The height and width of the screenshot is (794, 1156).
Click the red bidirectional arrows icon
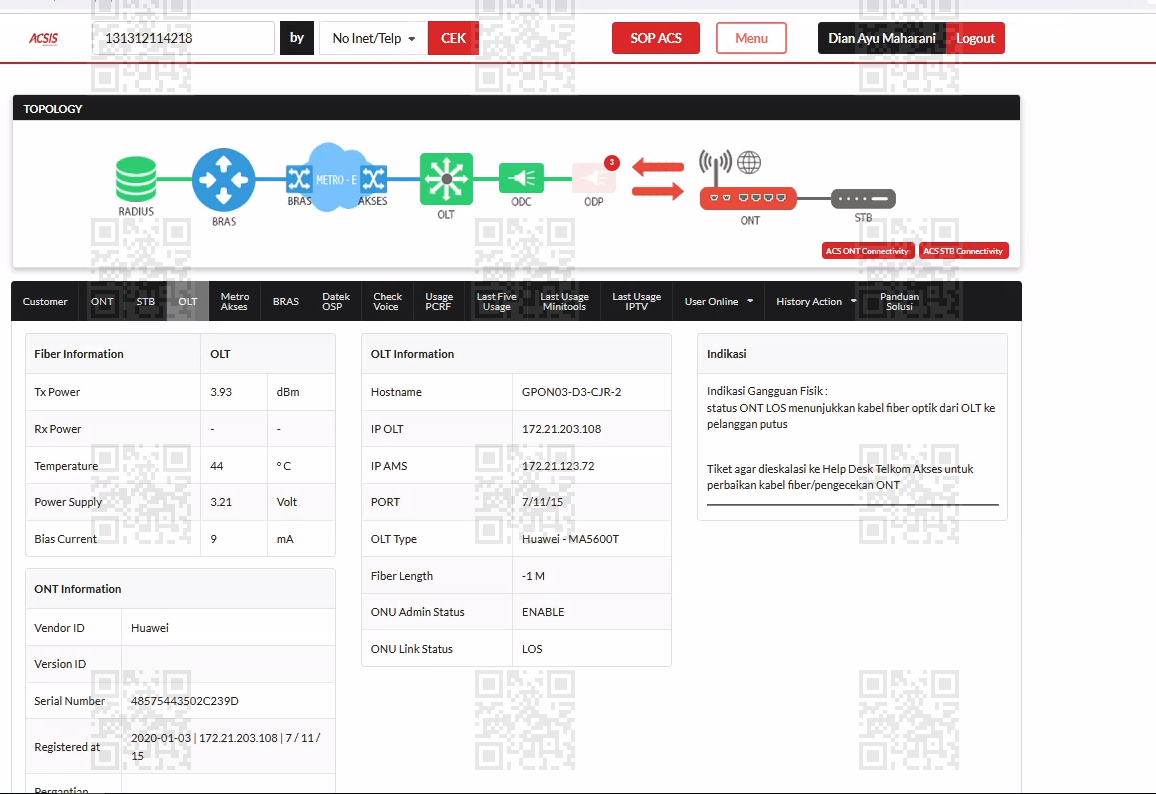tap(658, 179)
